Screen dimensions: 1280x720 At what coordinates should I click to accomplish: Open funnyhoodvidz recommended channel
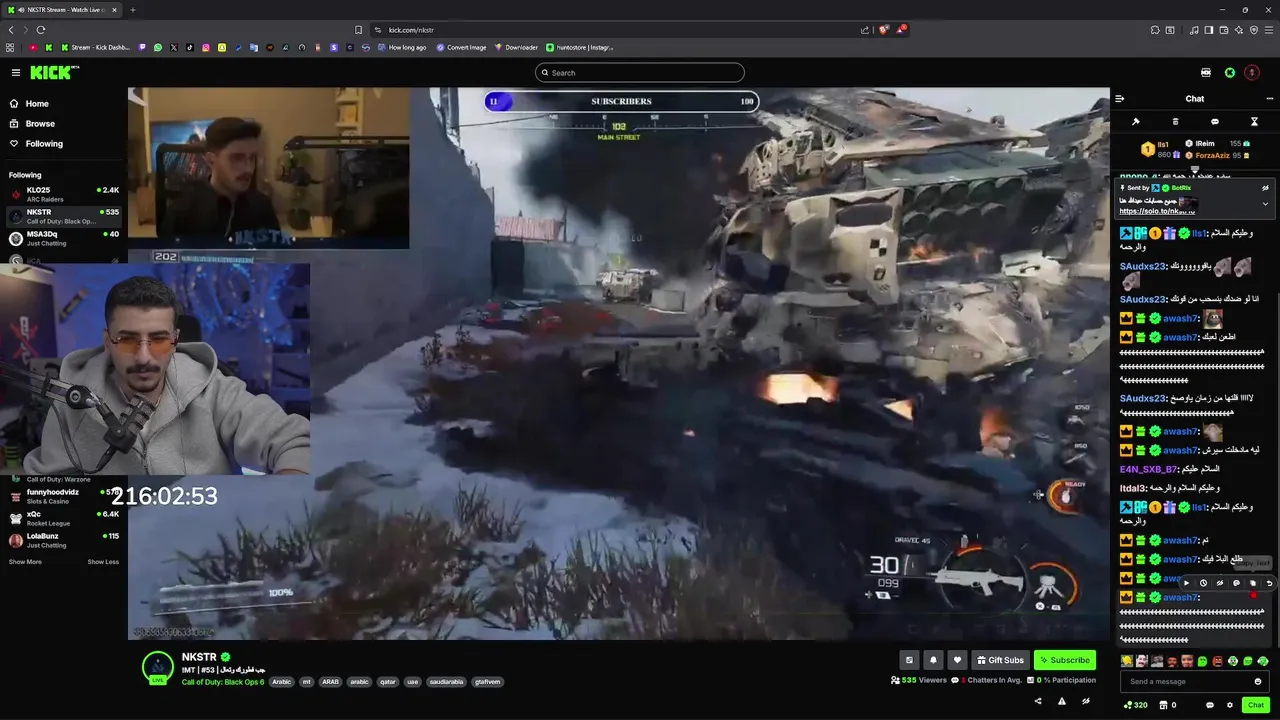pos(64,496)
